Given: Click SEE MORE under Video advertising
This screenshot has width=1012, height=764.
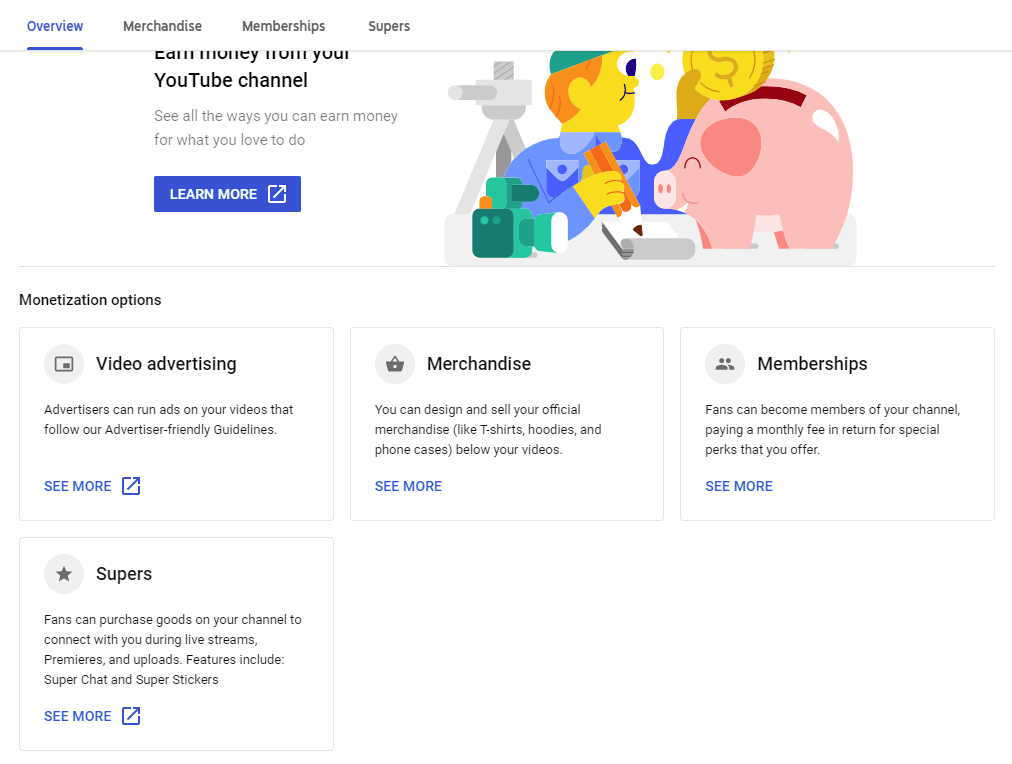Looking at the screenshot, I should point(77,486).
